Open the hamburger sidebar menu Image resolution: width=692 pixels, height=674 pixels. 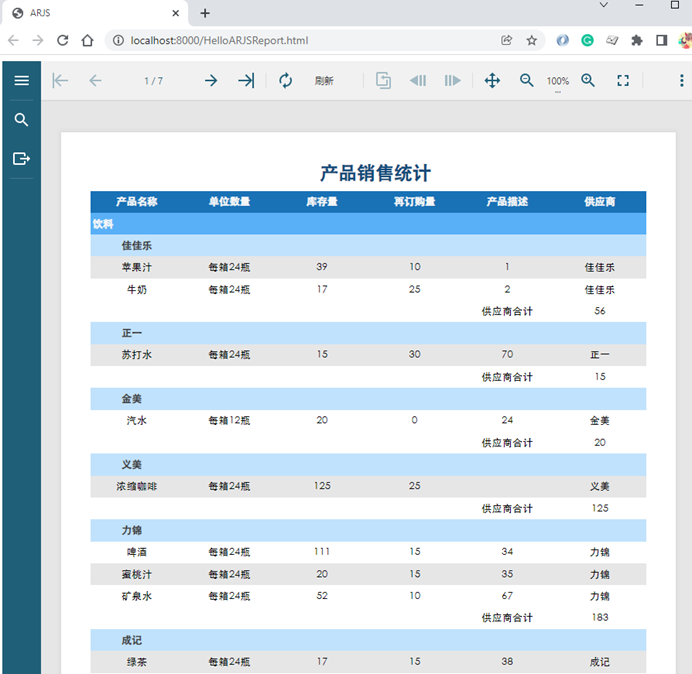click(x=21, y=80)
